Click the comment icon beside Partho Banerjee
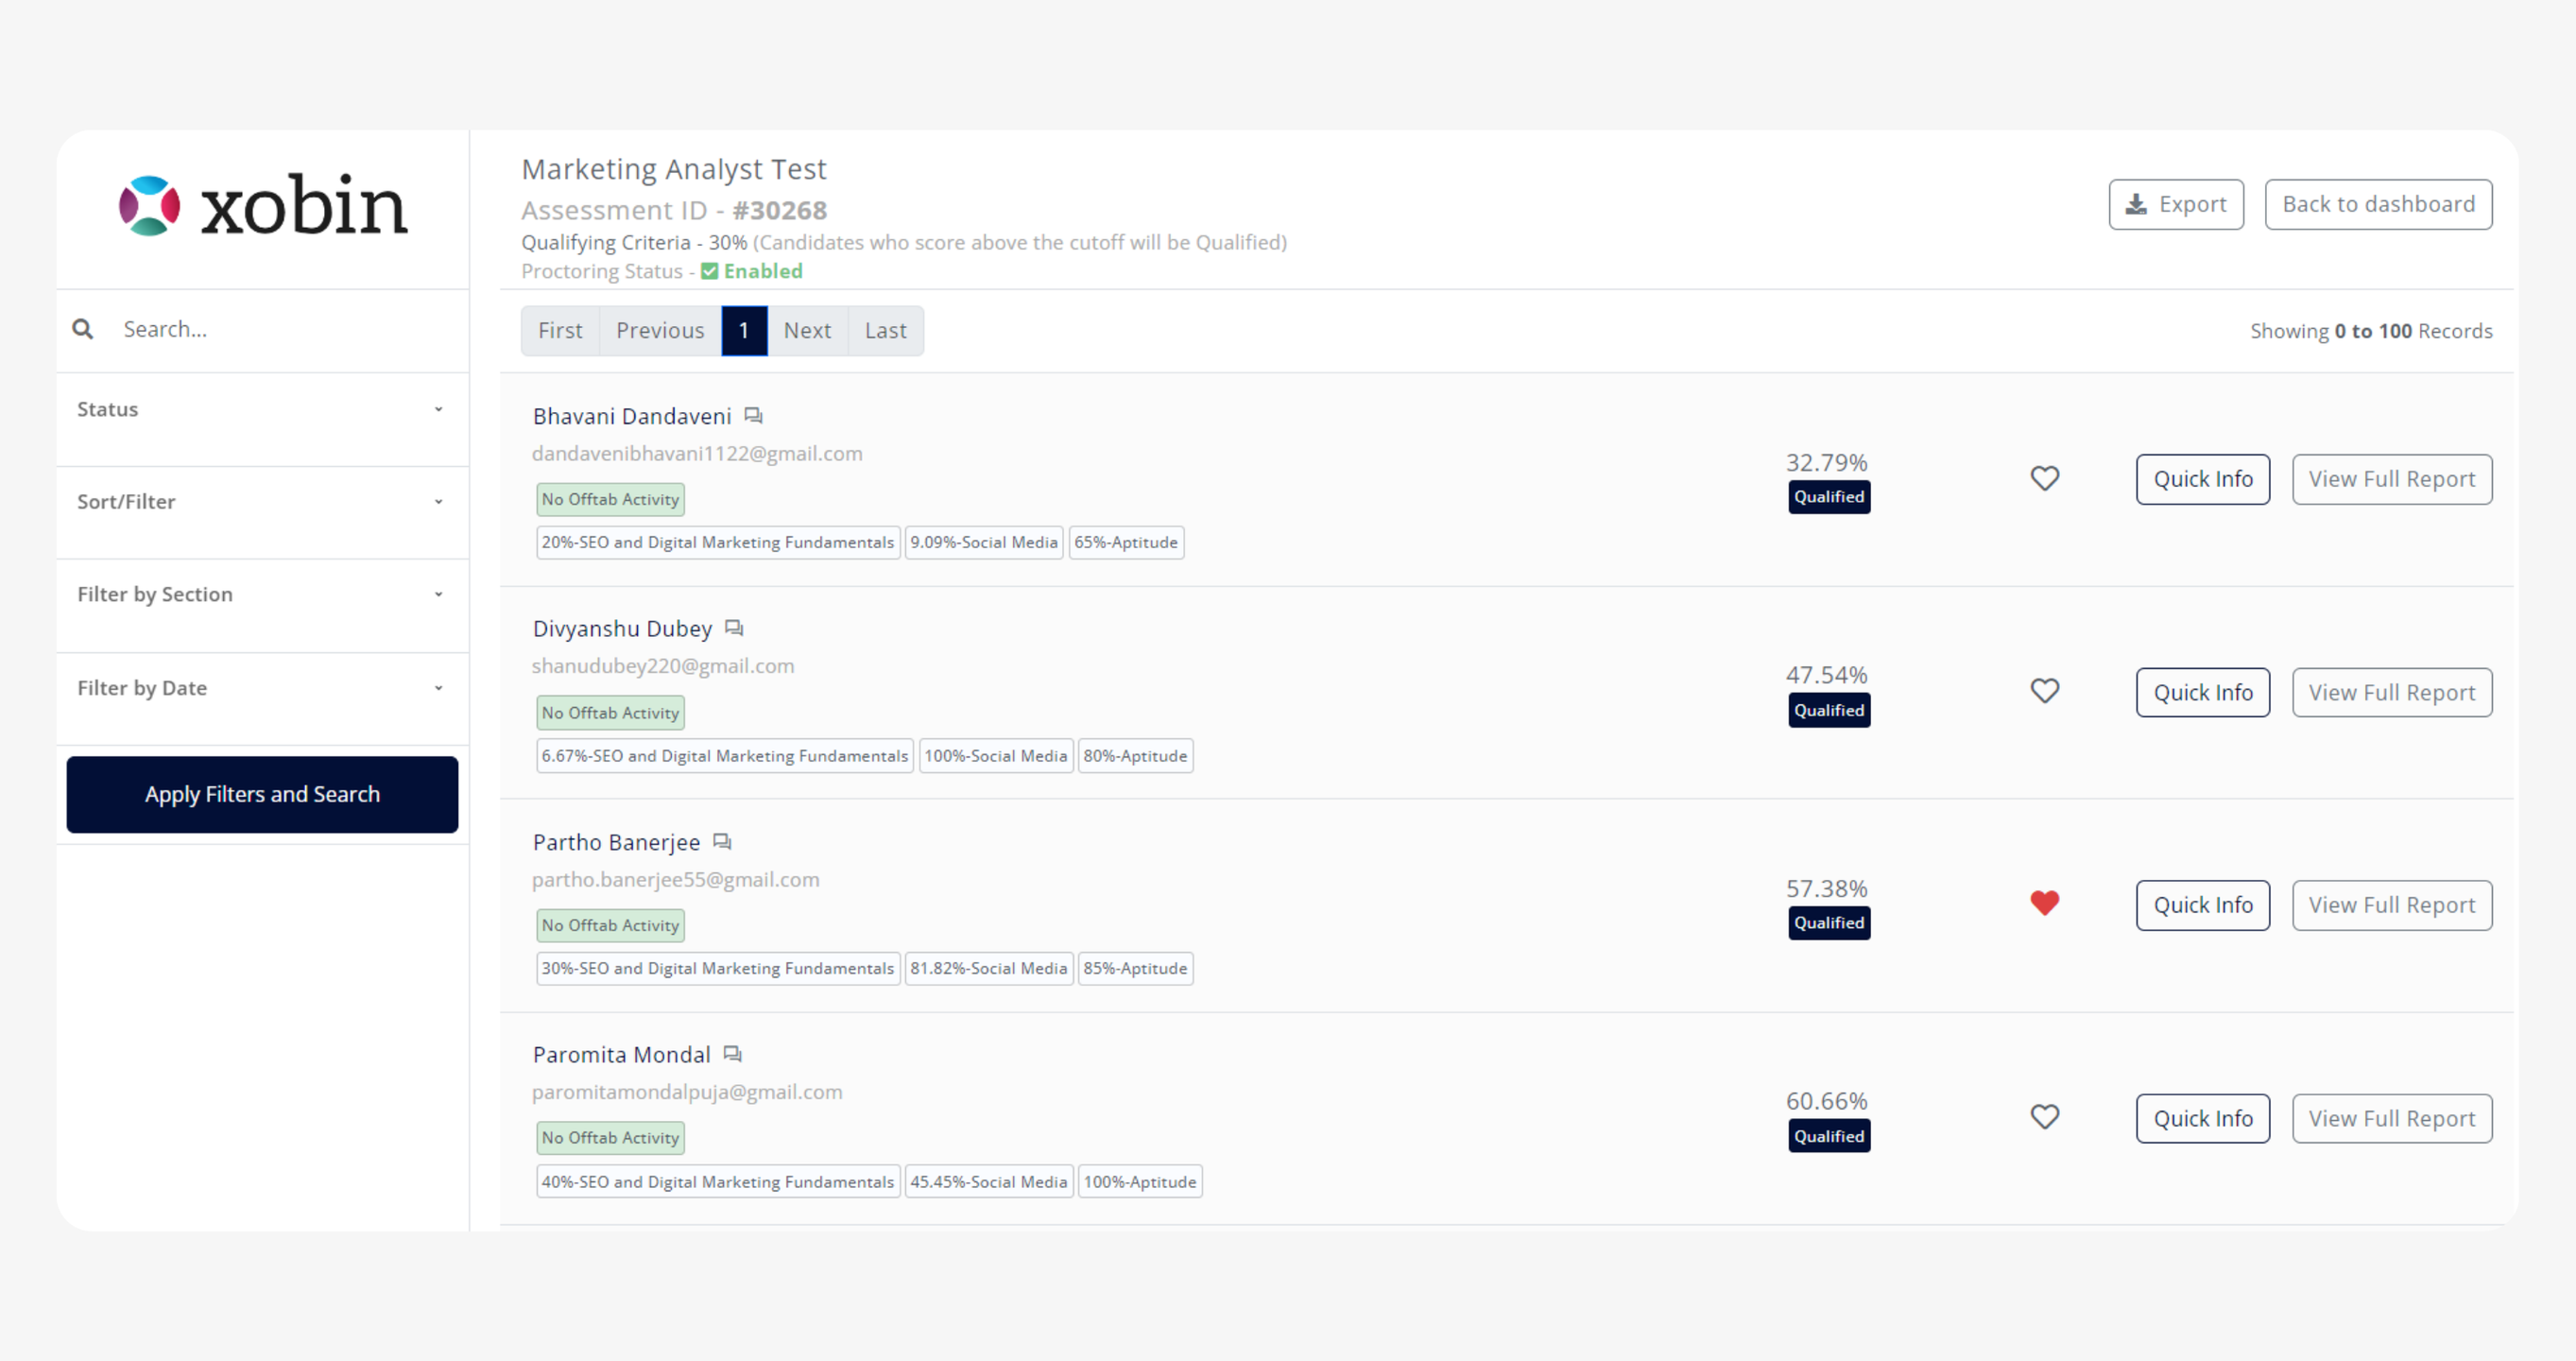This screenshot has height=1361, width=2576. 722,842
